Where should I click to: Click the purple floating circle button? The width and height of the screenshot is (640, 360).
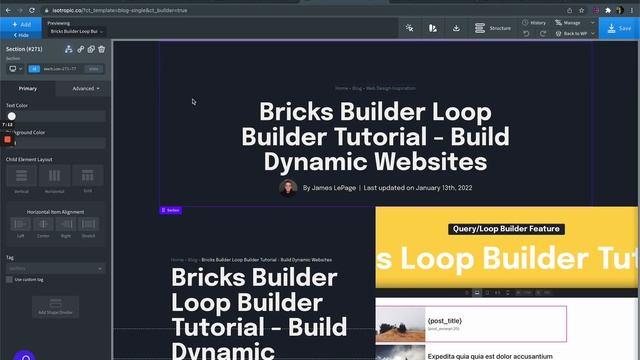pyautogui.click(x=24, y=356)
